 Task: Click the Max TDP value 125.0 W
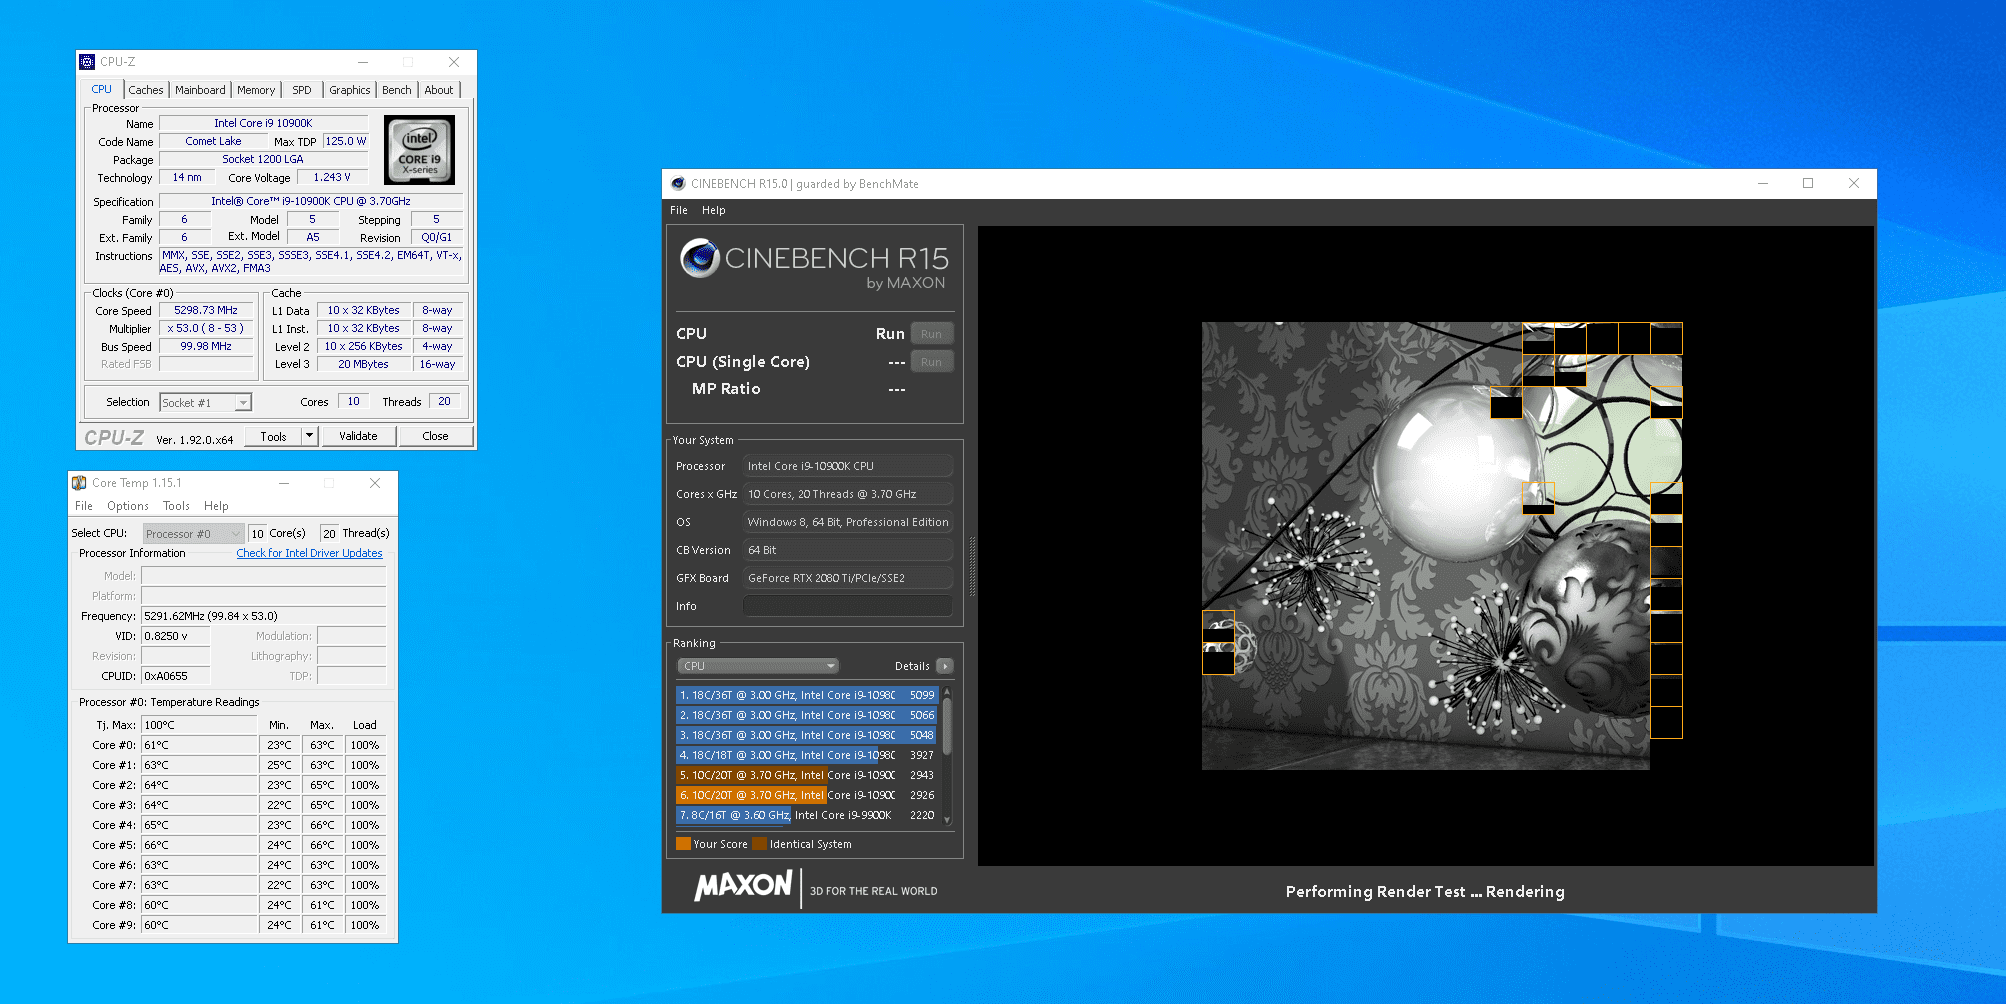click(x=346, y=141)
